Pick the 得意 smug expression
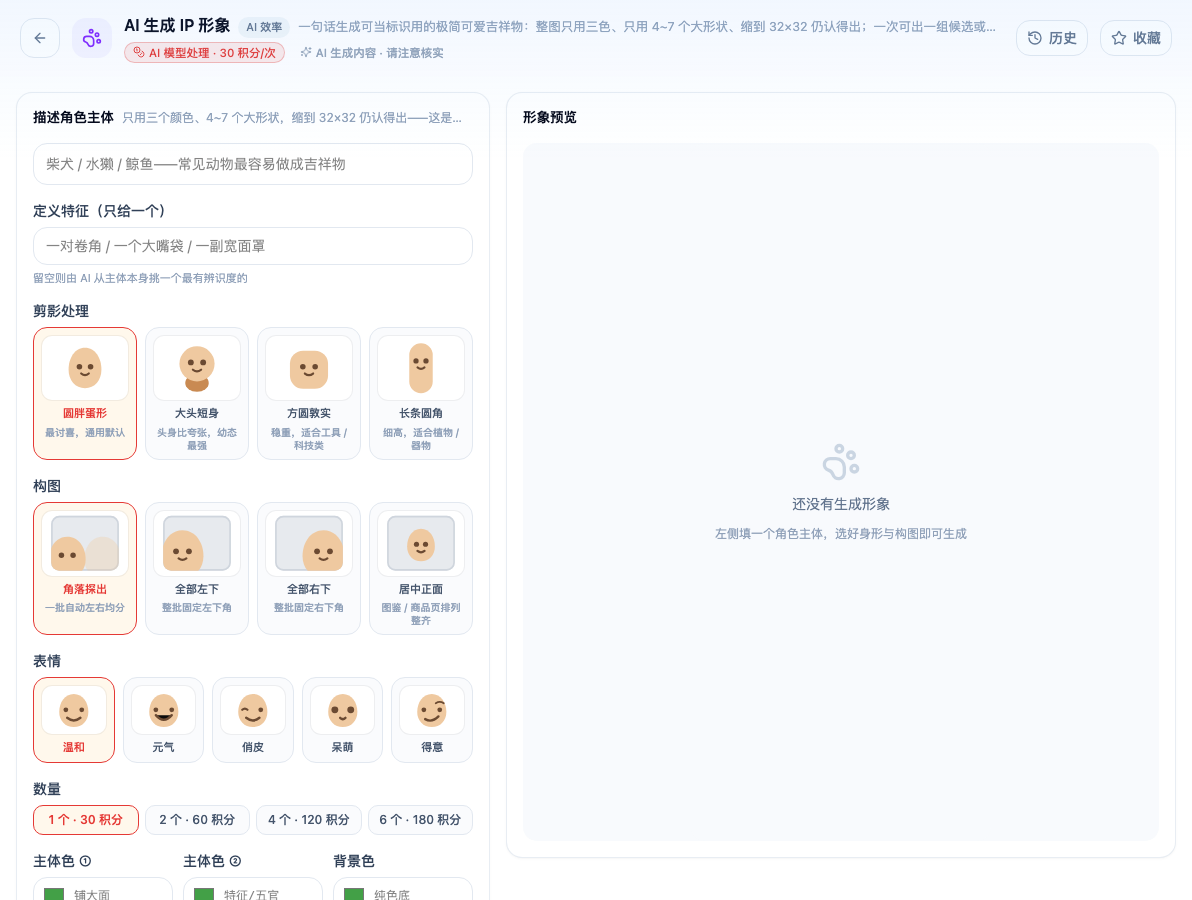 point(432,719)
